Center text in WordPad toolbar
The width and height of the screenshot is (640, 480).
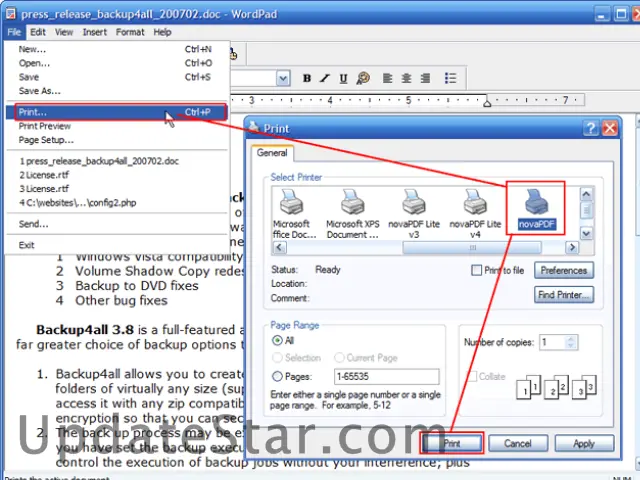406,78
